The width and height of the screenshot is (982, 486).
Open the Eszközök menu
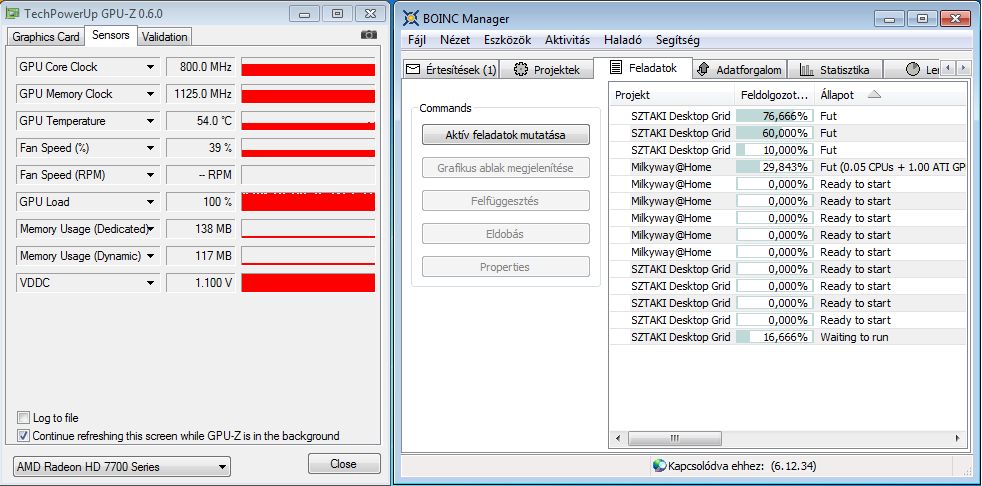tap(507, 40)
